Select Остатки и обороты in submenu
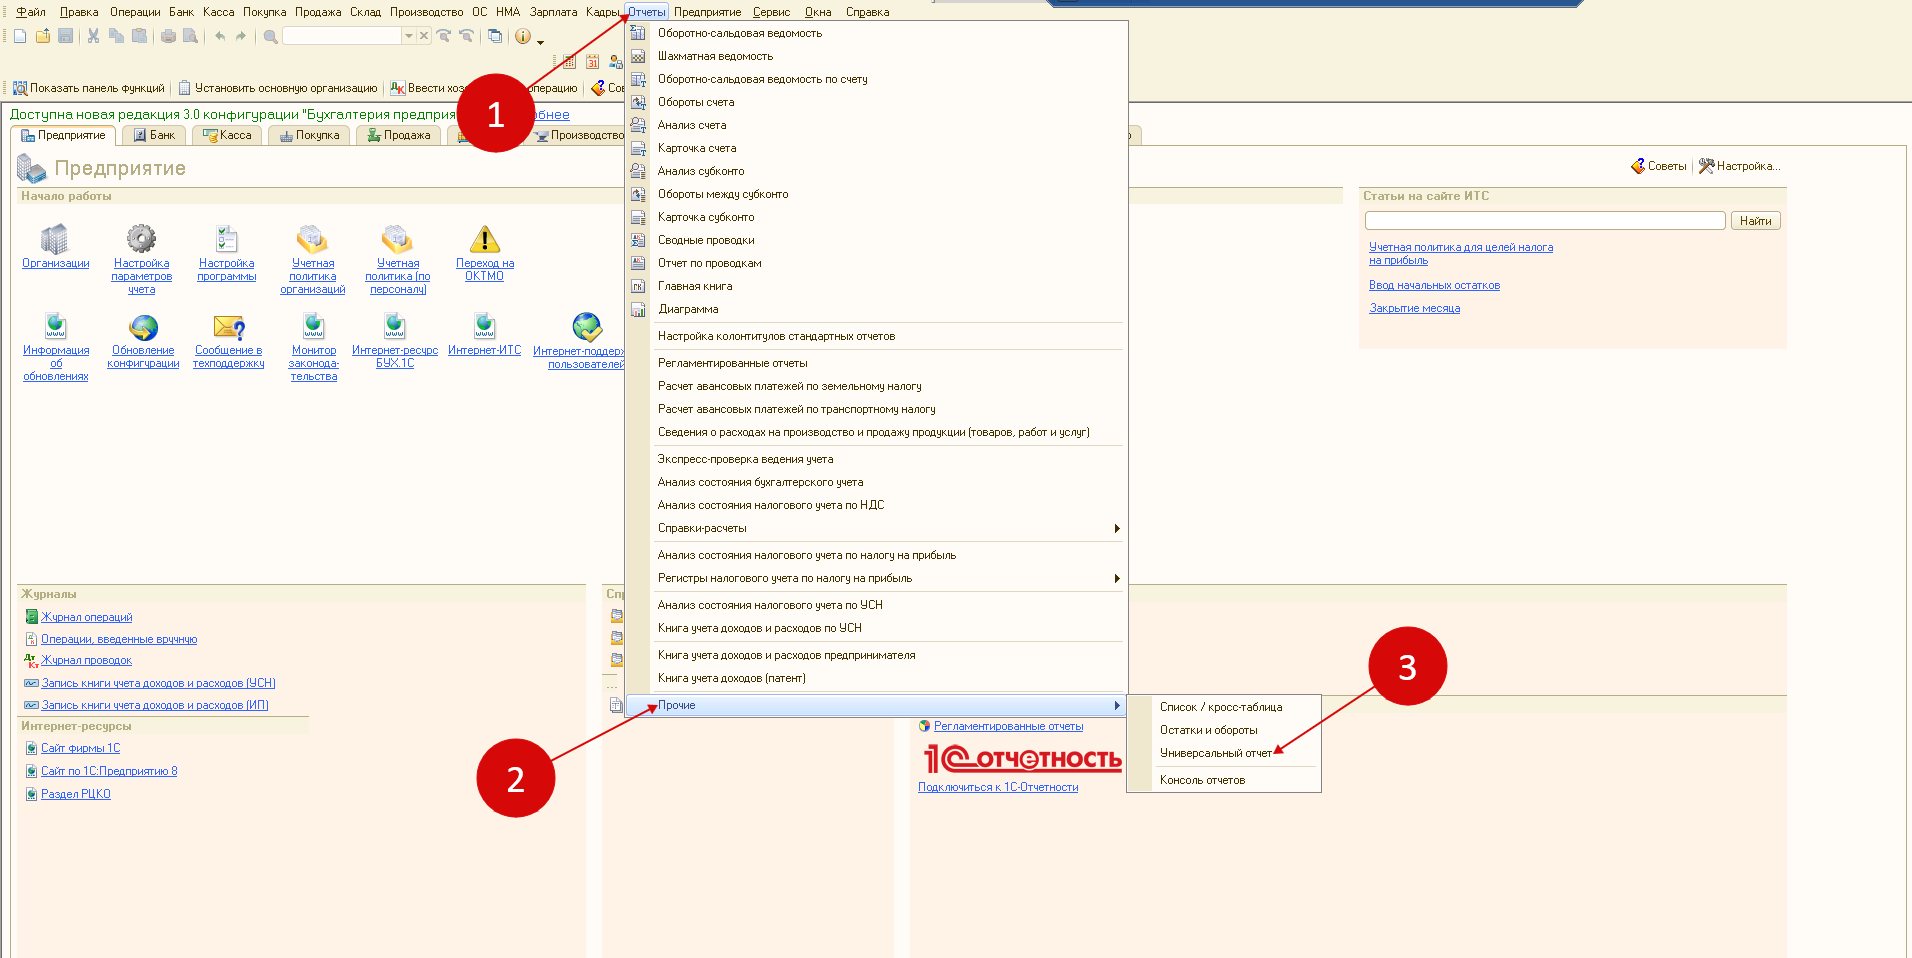Image resolution: width=1912 pixels, height=958 pixels. pos(1208,730)
